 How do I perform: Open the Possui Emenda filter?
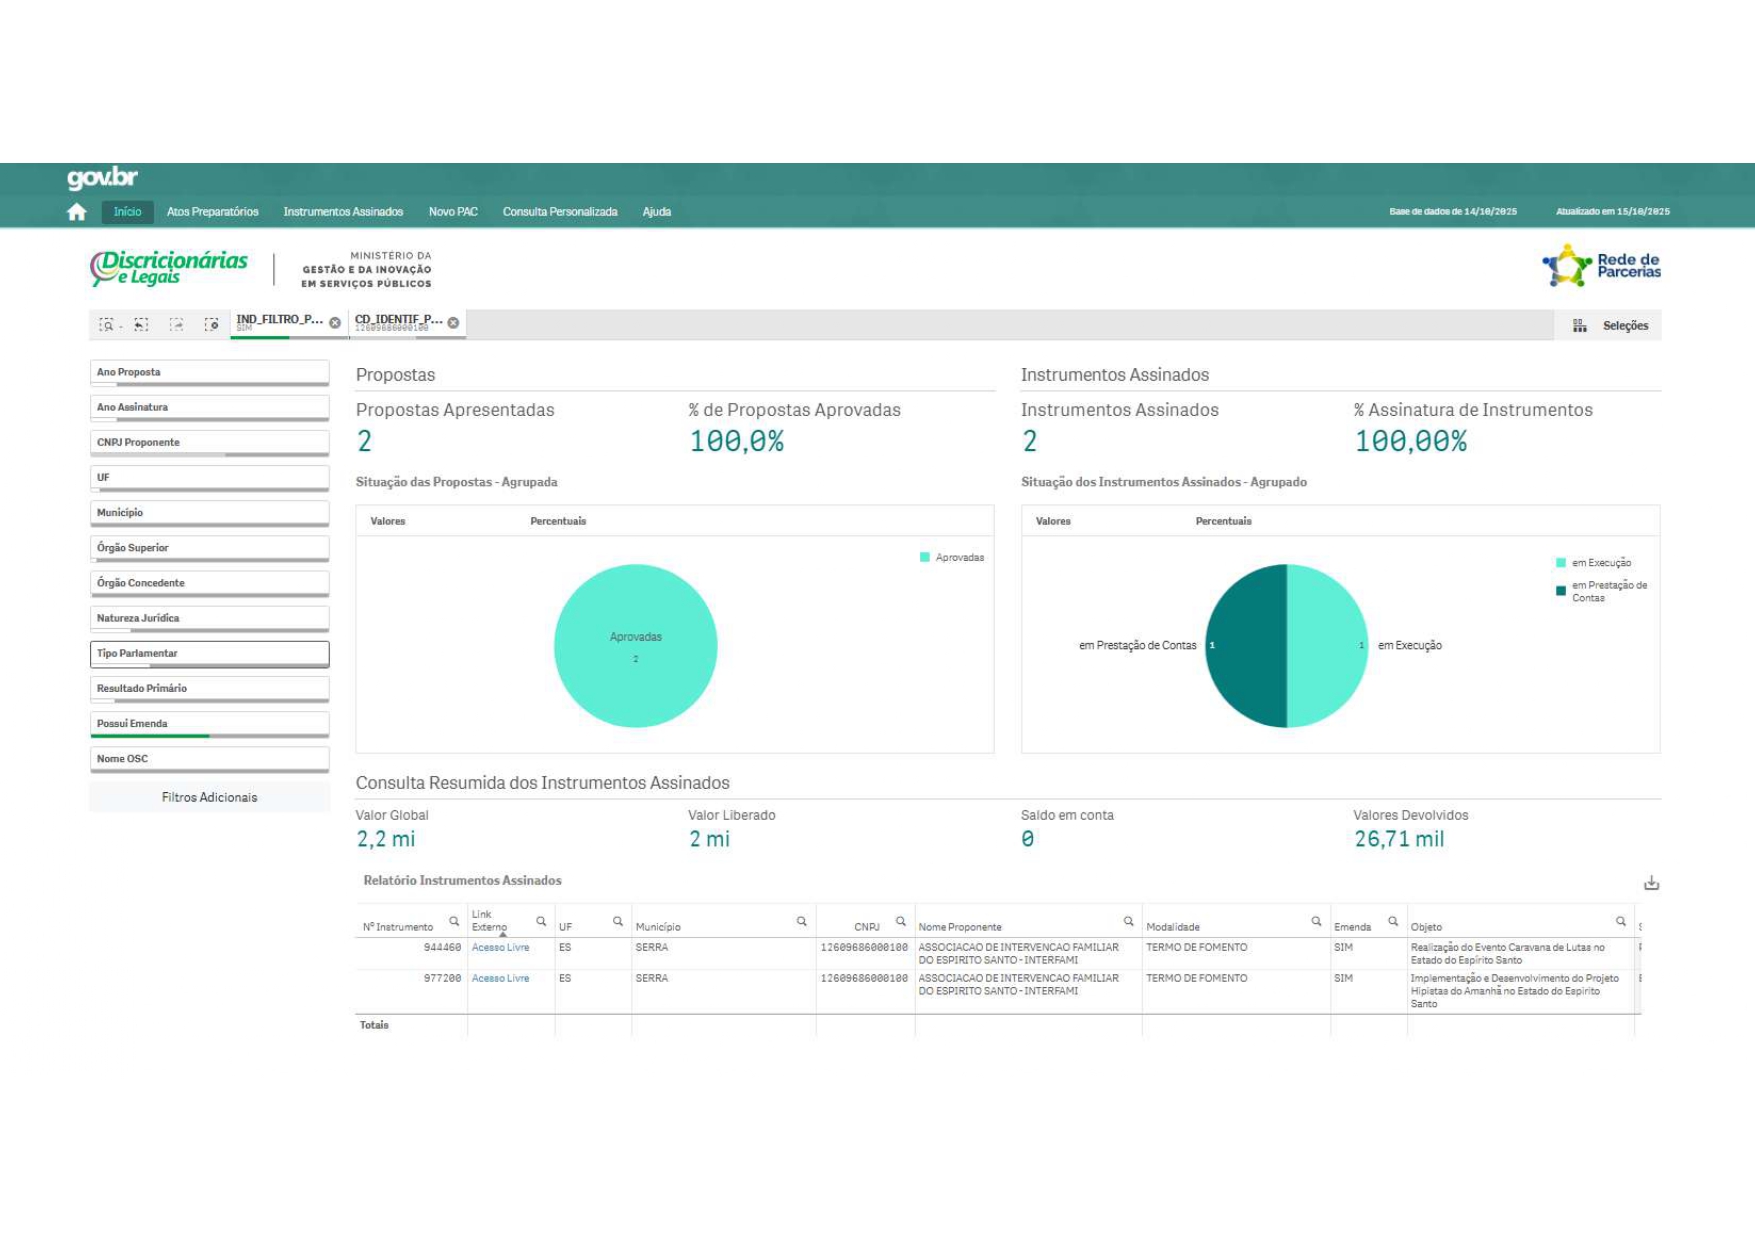(209, 724)
